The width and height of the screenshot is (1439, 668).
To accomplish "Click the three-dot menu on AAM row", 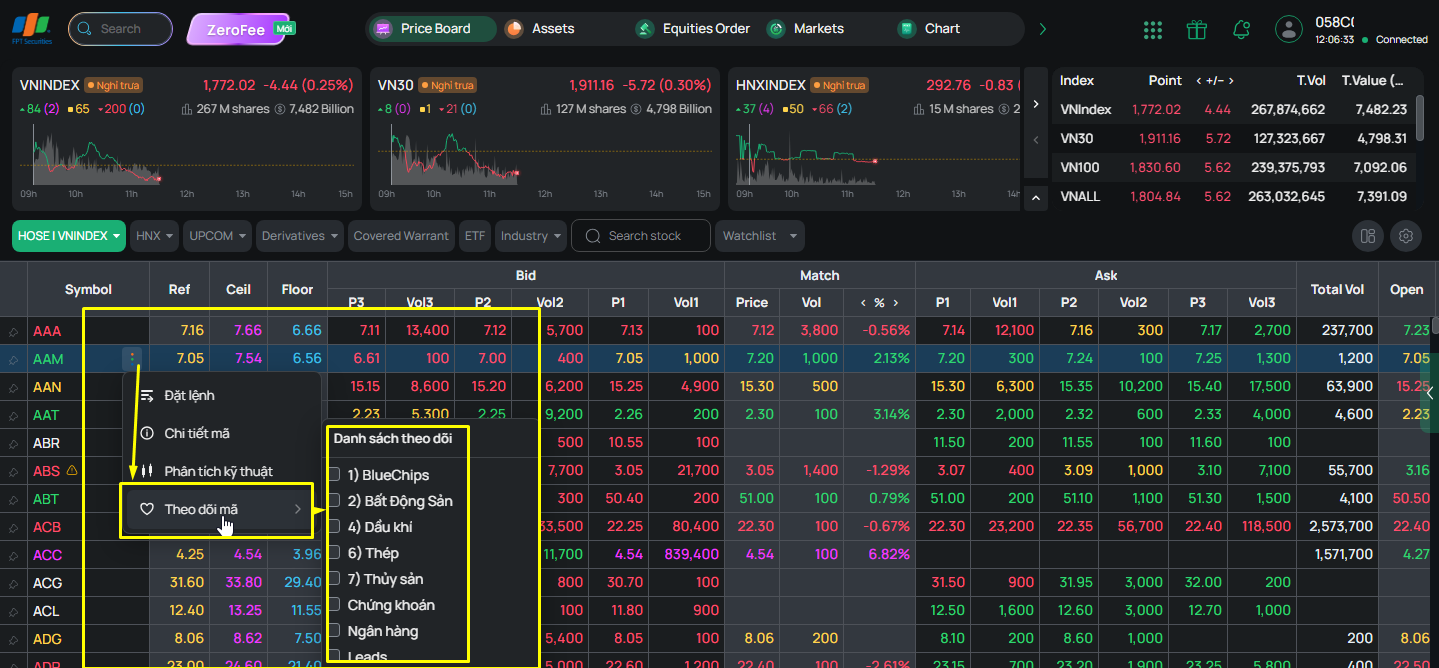I will point(133,358).
